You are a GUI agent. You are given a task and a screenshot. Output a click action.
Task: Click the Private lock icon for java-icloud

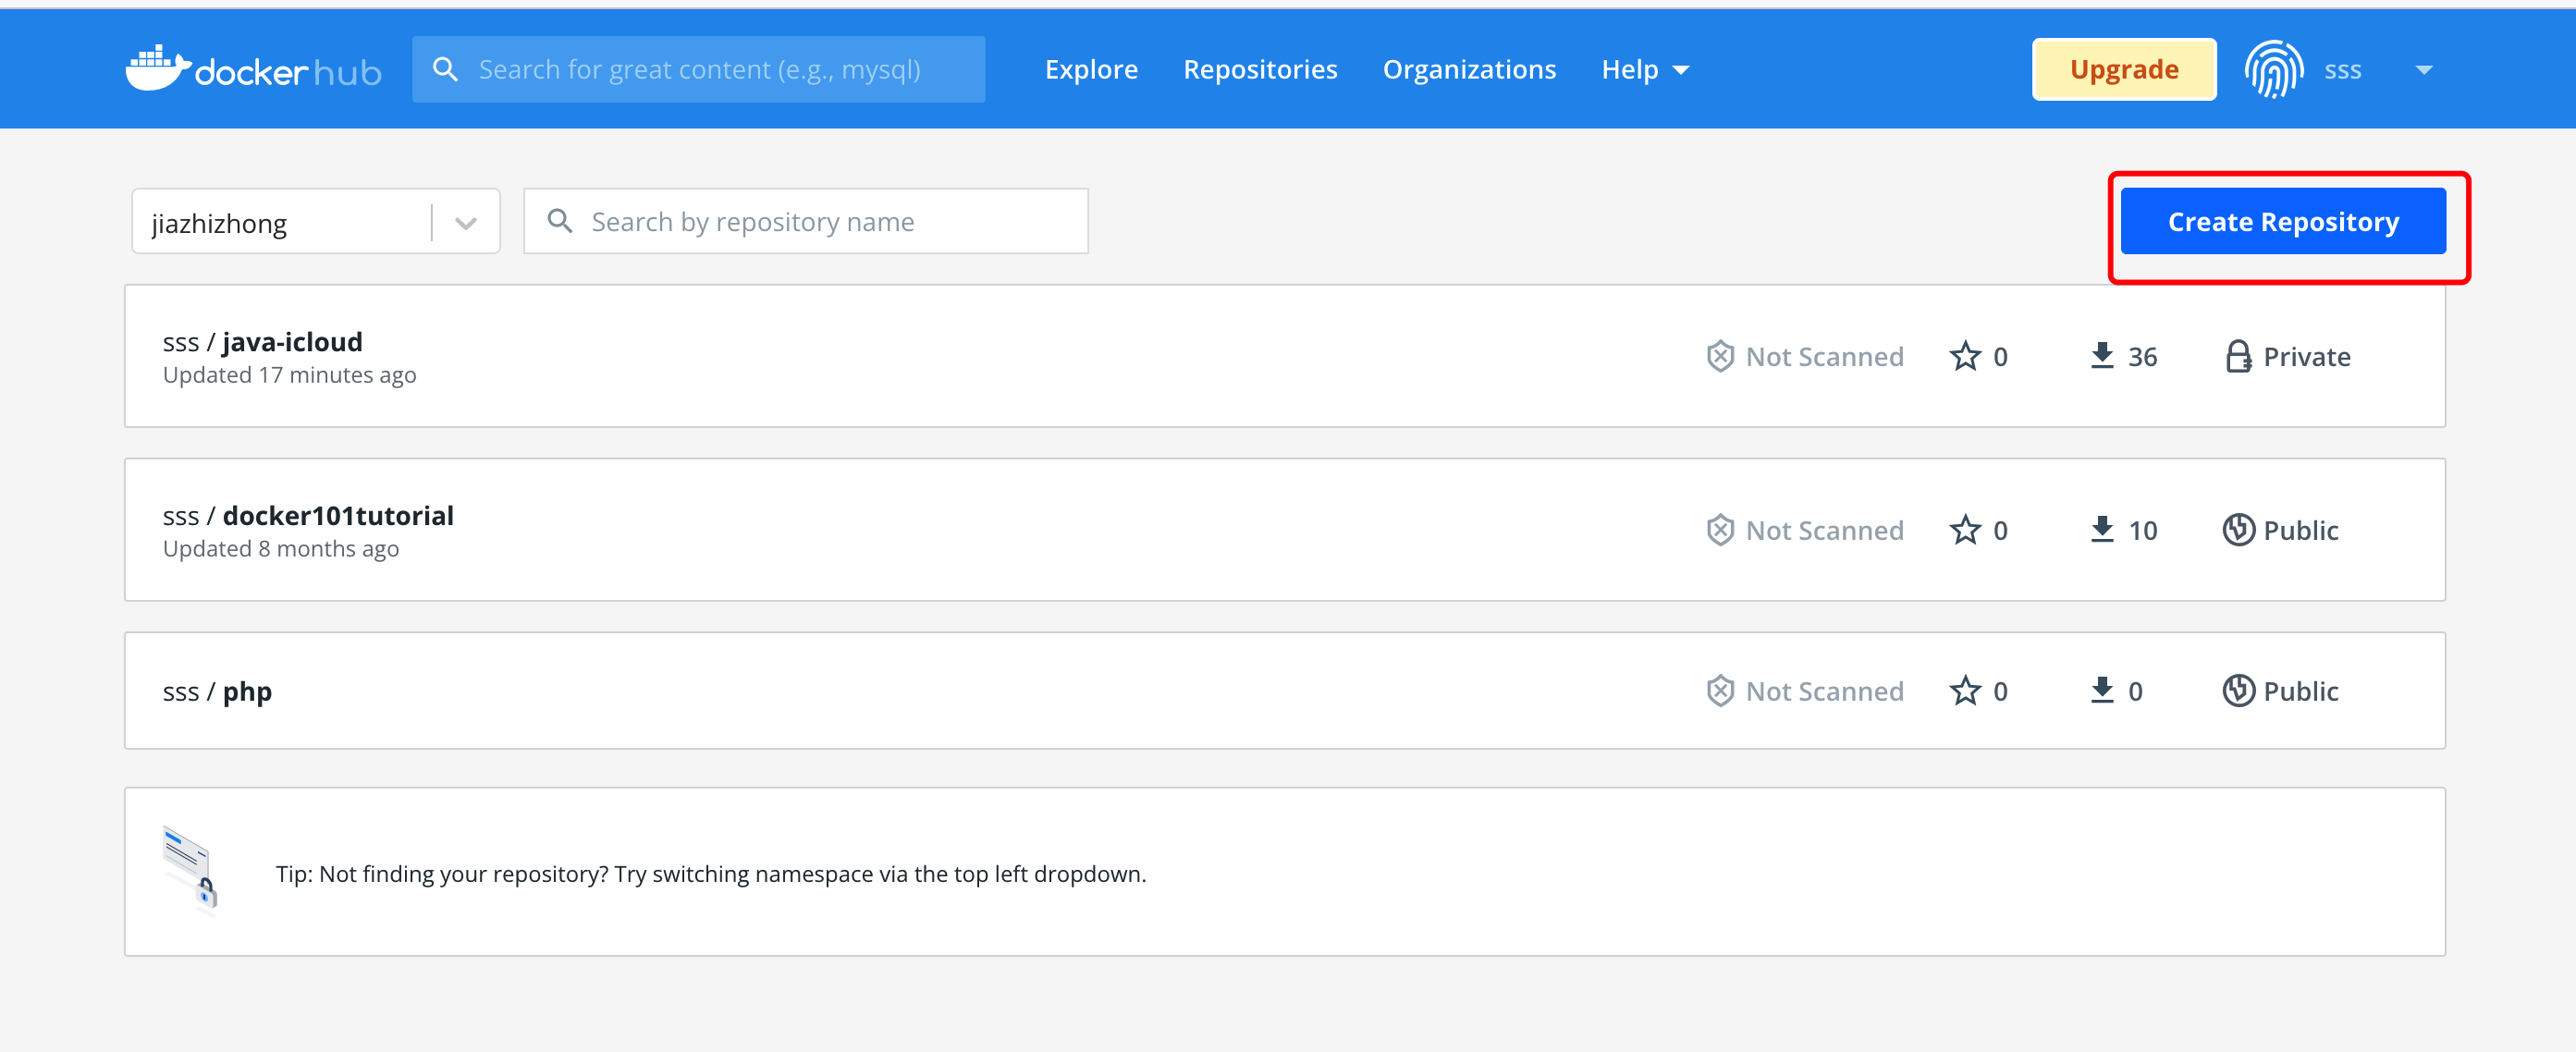point(2238,355)
